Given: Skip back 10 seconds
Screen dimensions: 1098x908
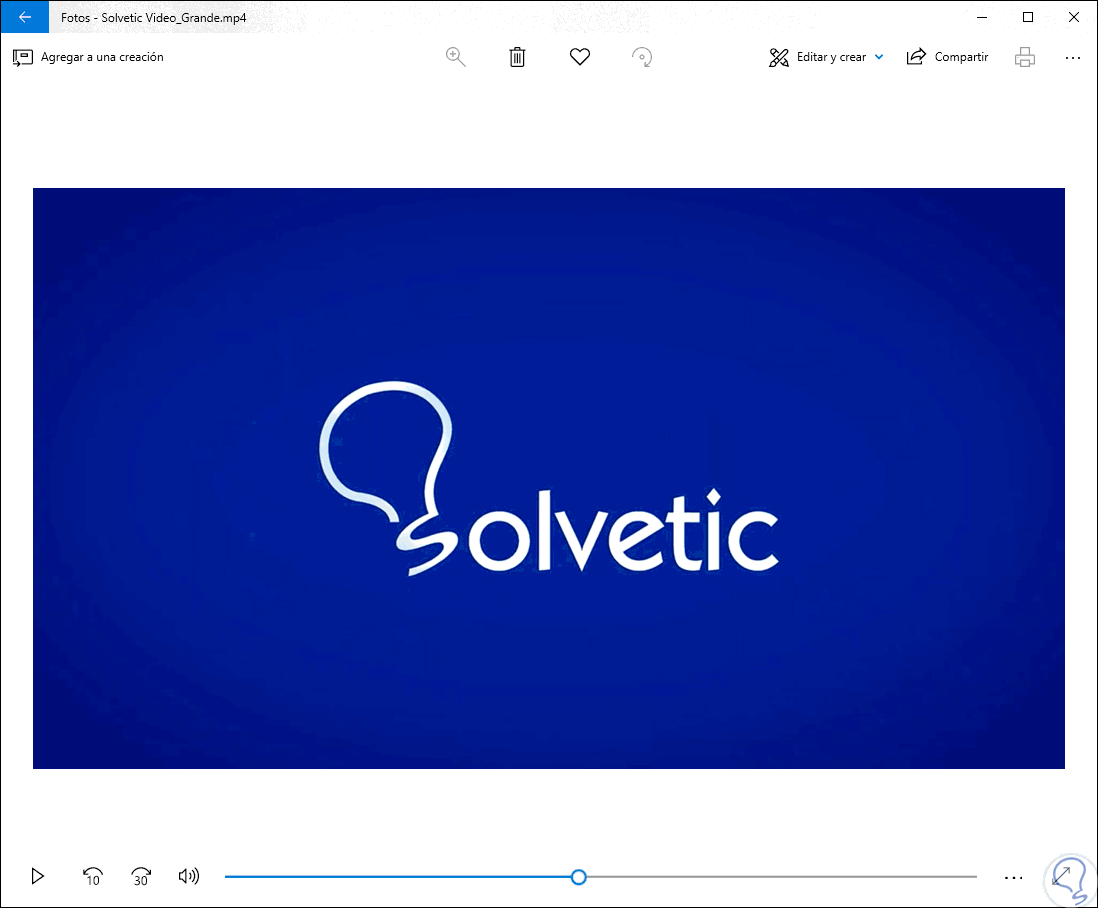Looking at the screenshot, I should click(92, 876).
